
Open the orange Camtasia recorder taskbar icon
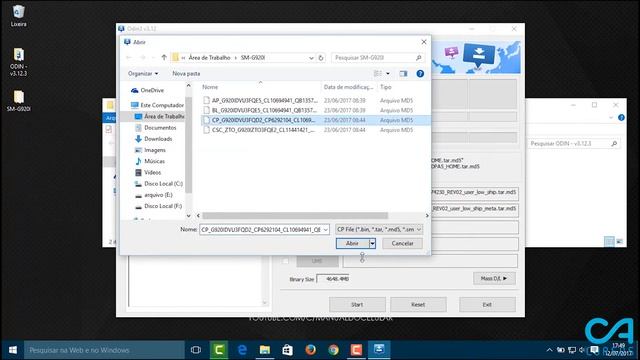356,350
